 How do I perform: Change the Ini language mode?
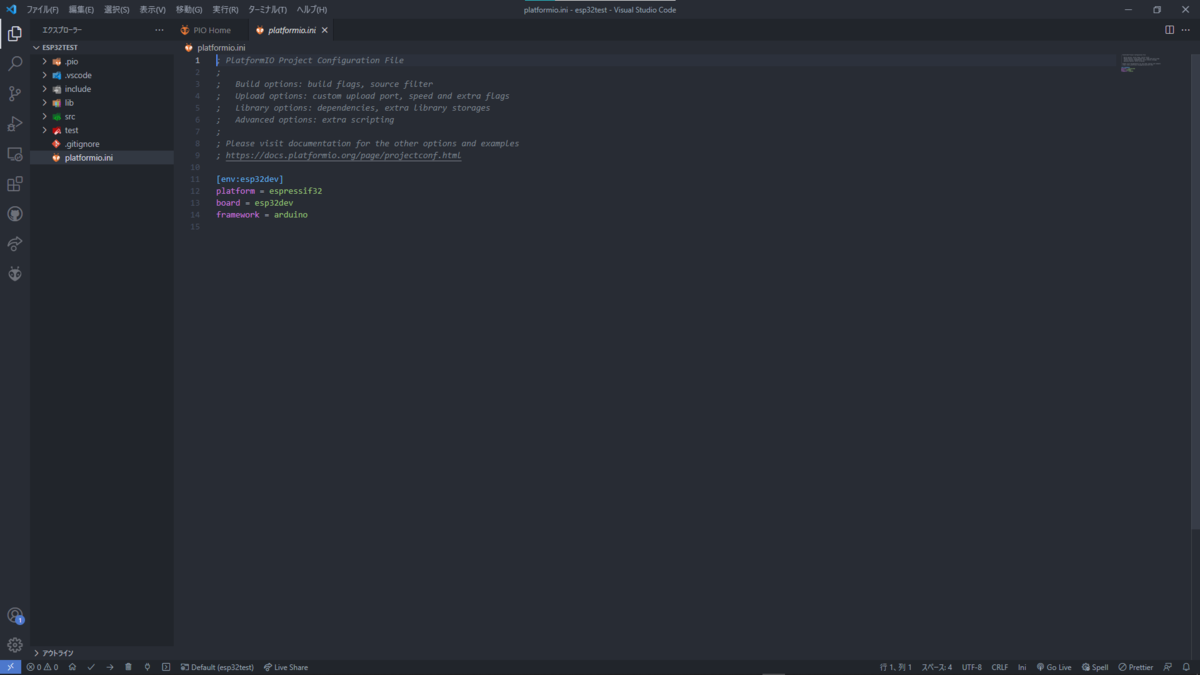tap(1022, 667)
